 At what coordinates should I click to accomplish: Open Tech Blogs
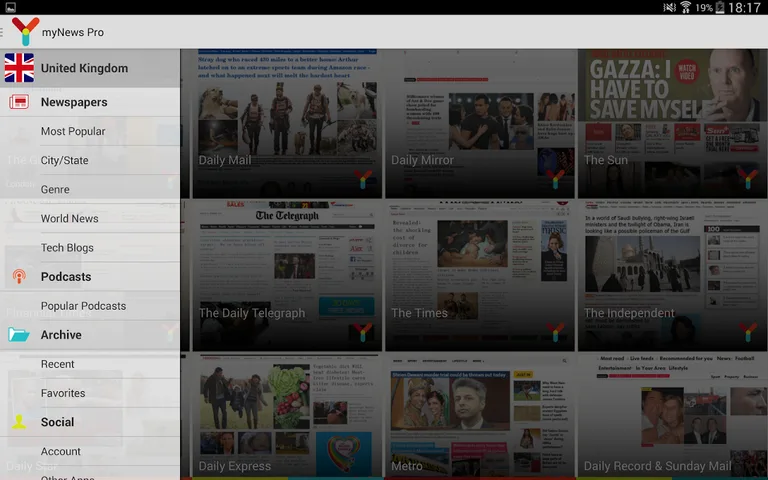tap(90, 247)
